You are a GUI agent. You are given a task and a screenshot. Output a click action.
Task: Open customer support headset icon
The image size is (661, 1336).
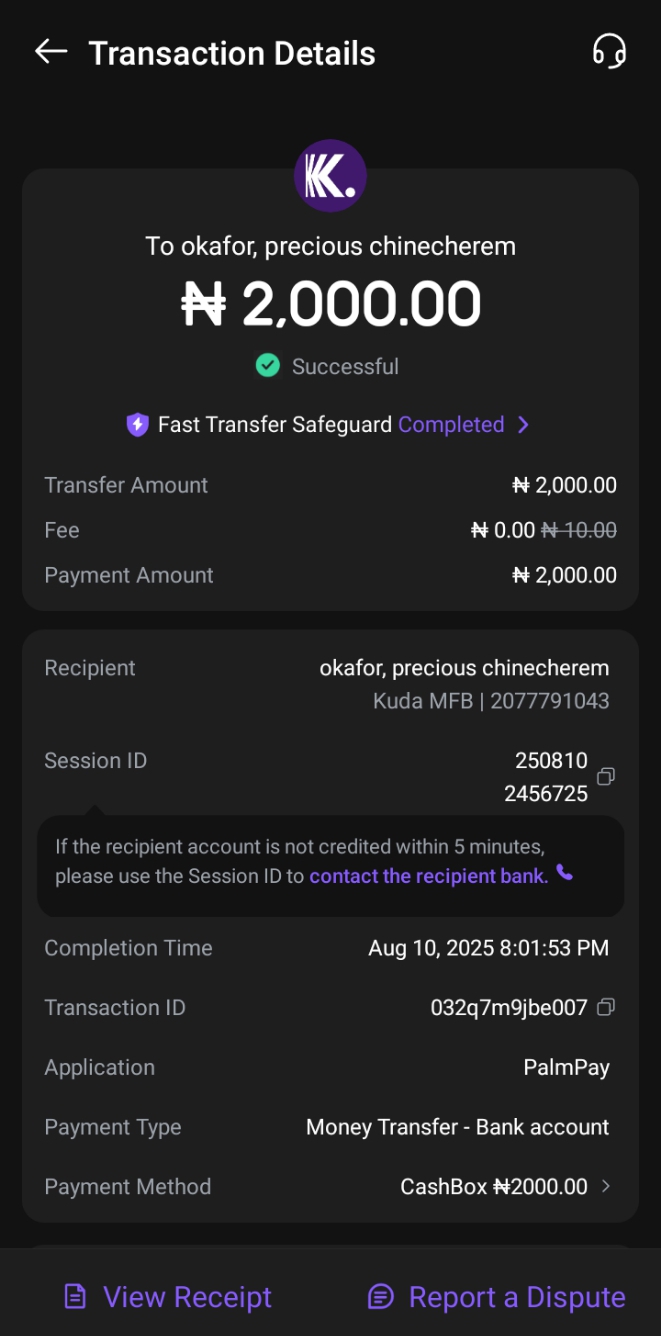tap(609, 51)
